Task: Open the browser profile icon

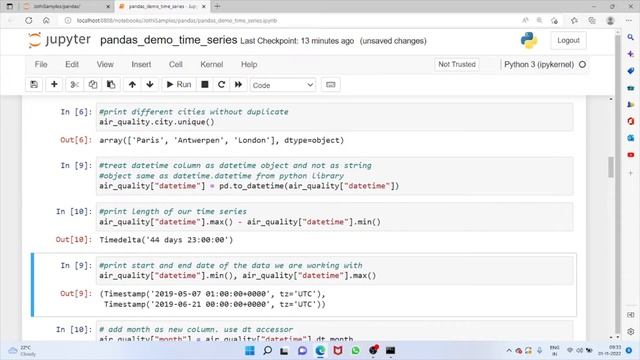Action: [610, 20]
